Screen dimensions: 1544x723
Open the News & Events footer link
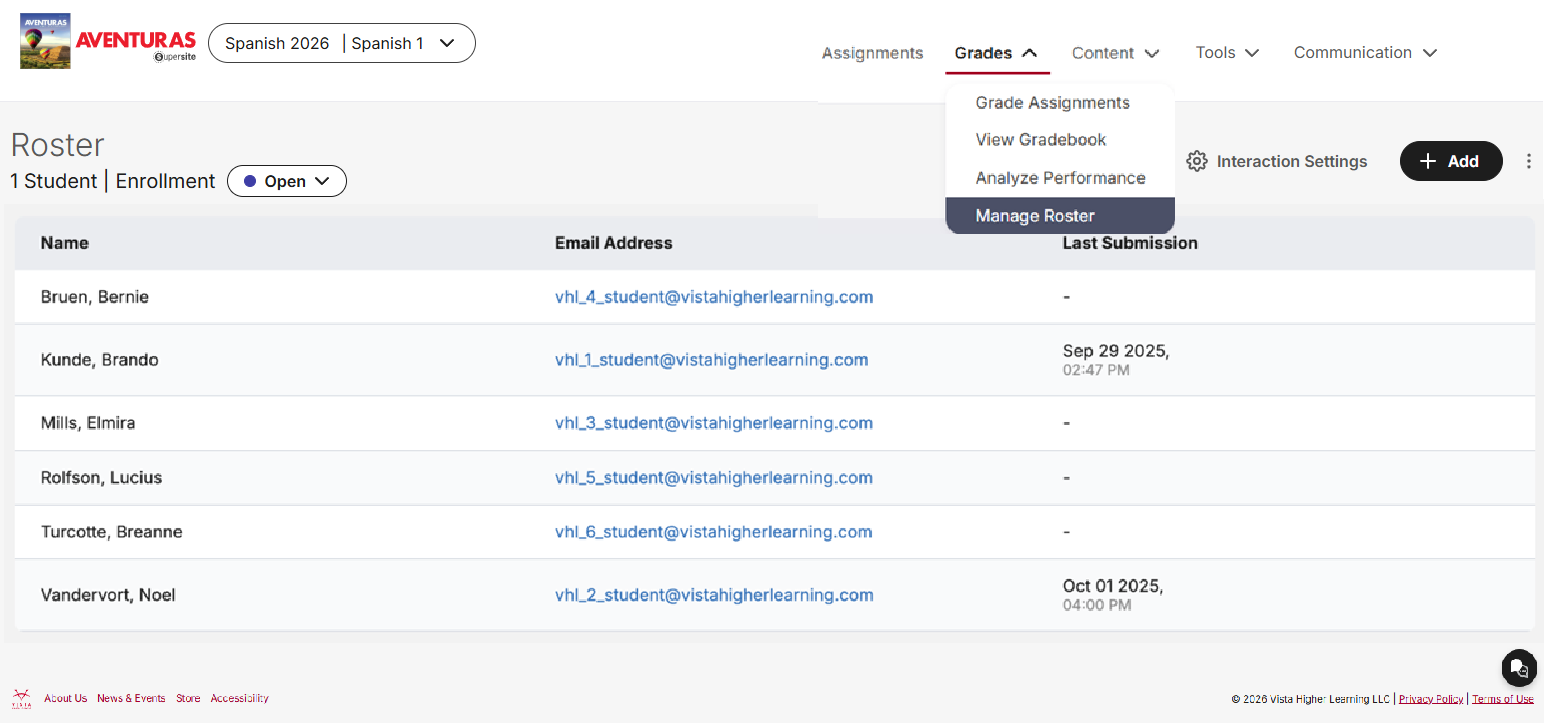(131, 698)
